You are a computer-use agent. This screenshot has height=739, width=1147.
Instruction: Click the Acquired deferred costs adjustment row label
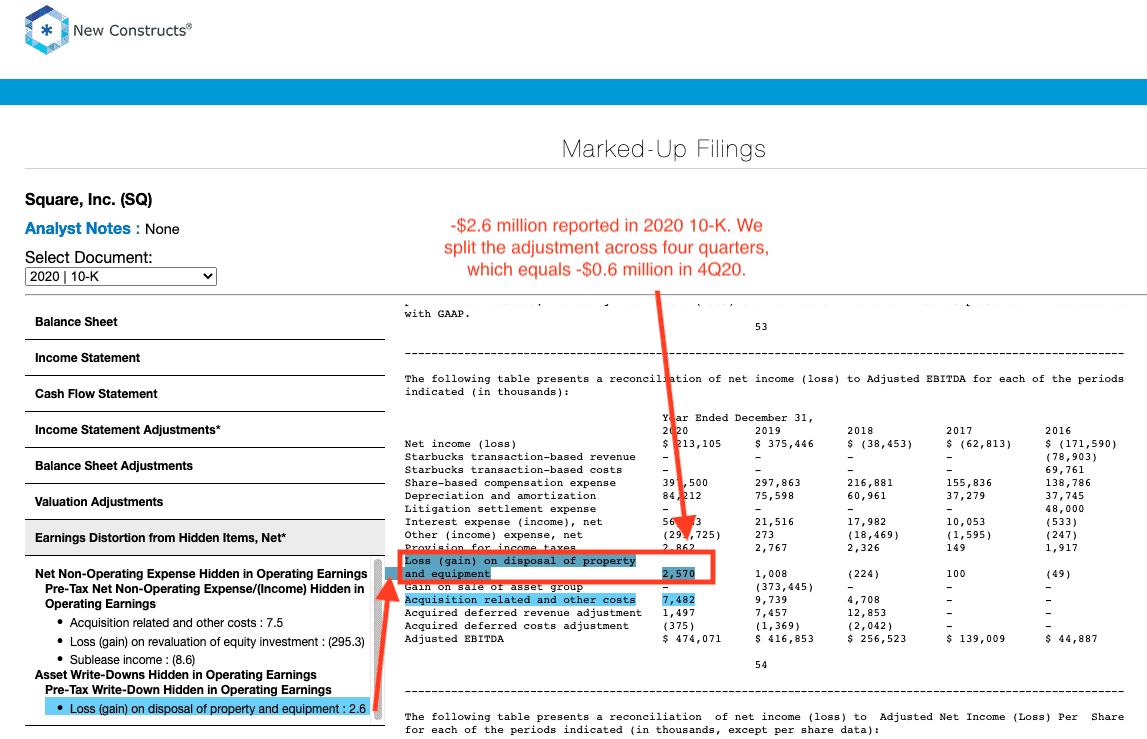click(516, 626)
